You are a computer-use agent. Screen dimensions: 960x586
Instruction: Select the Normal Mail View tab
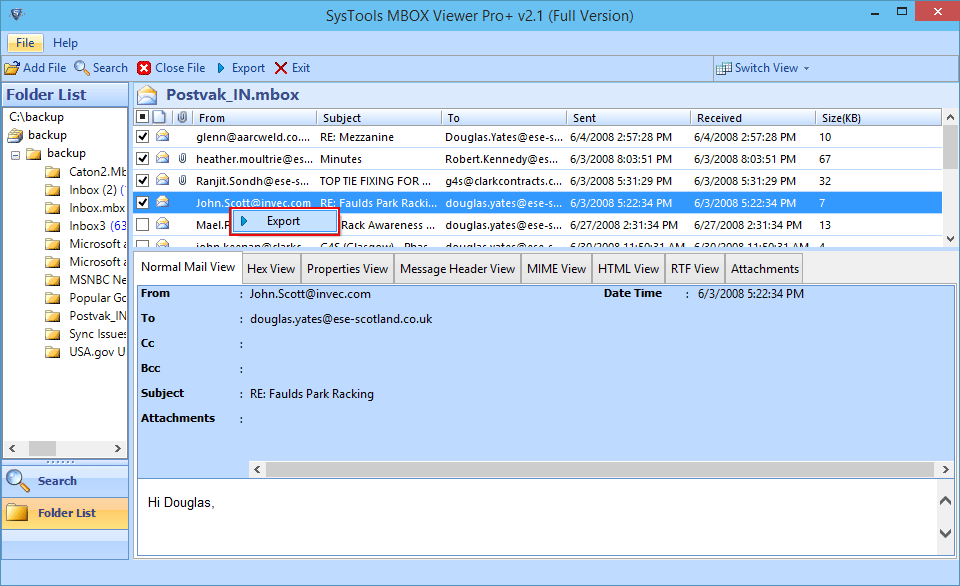point(188,267)
